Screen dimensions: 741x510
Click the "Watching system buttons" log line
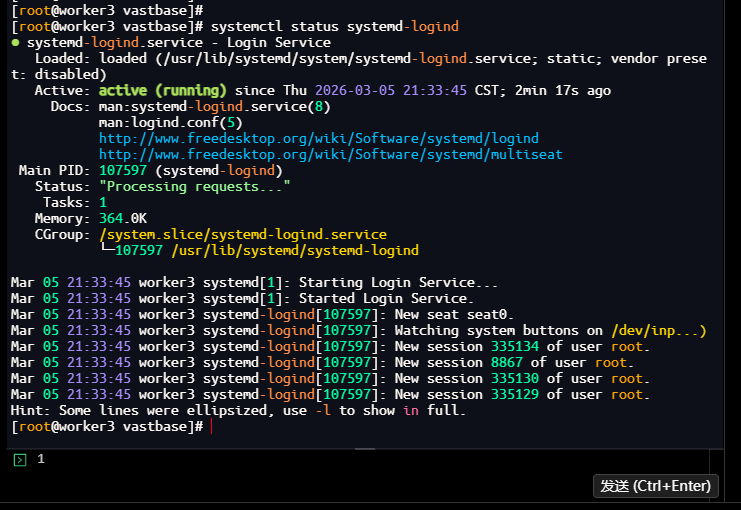coord(358,331)
